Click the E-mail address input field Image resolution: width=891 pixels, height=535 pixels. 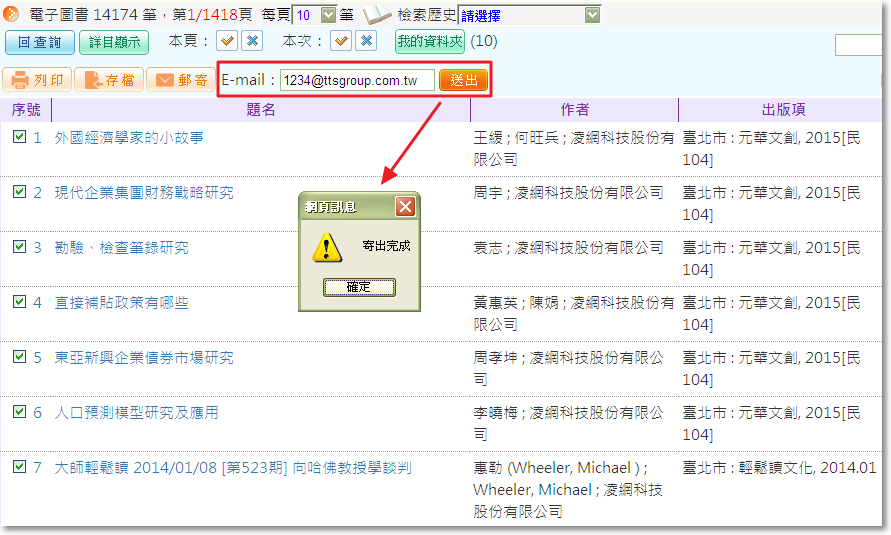tap(357, 81)
